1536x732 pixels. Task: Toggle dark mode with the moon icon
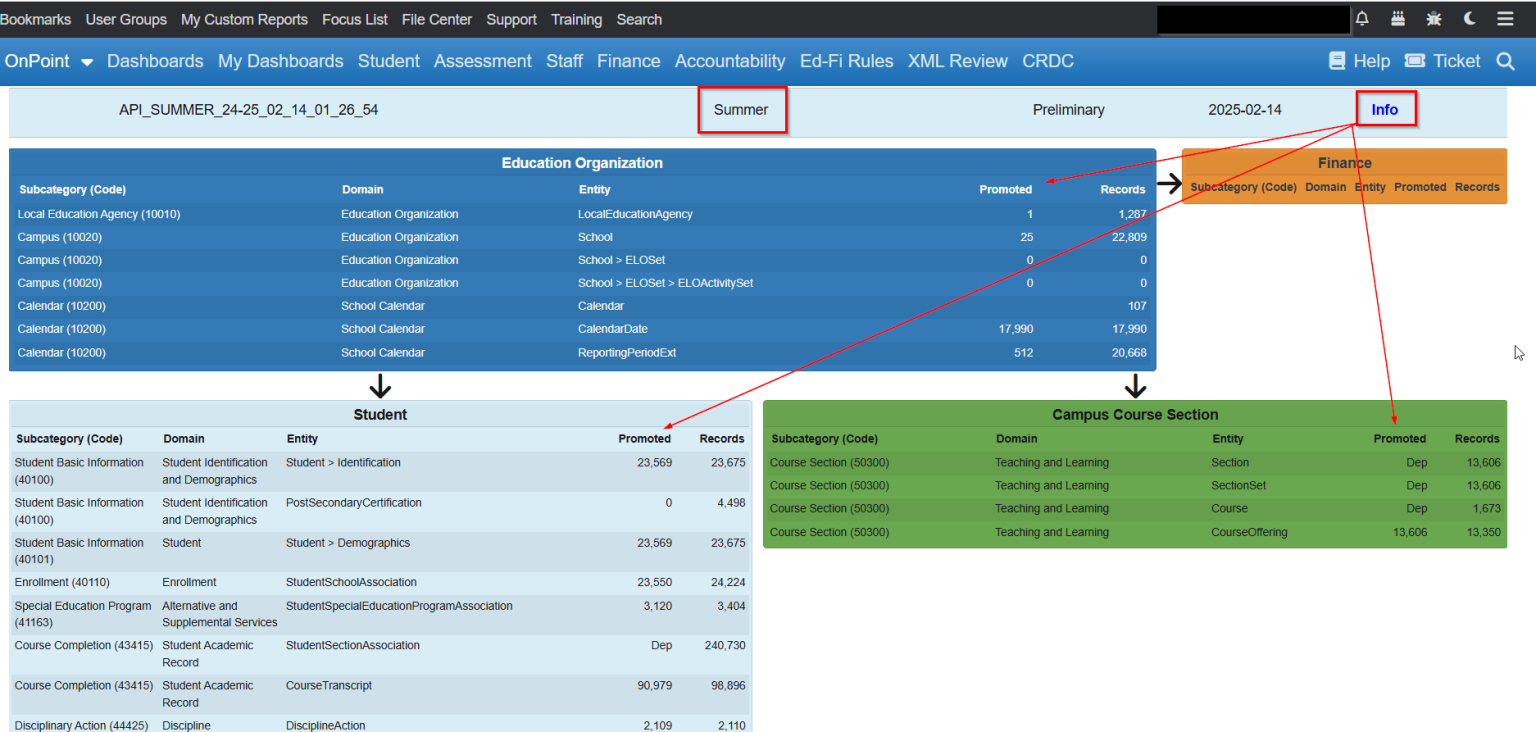pos(1469,18)
